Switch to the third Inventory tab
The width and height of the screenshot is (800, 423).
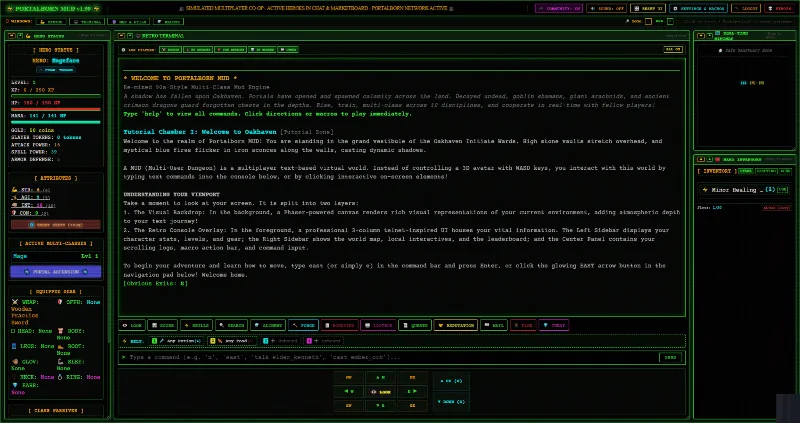[x=785, y=171]
